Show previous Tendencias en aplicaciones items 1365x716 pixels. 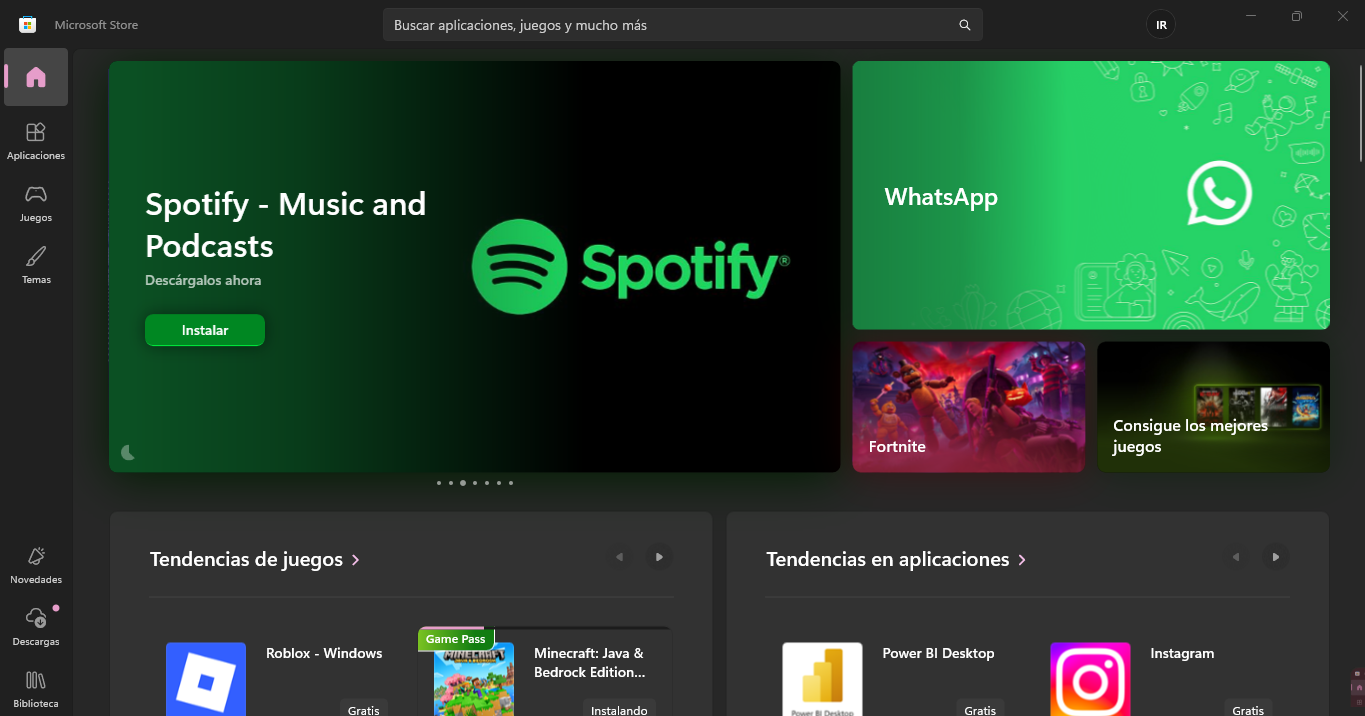1237,557
